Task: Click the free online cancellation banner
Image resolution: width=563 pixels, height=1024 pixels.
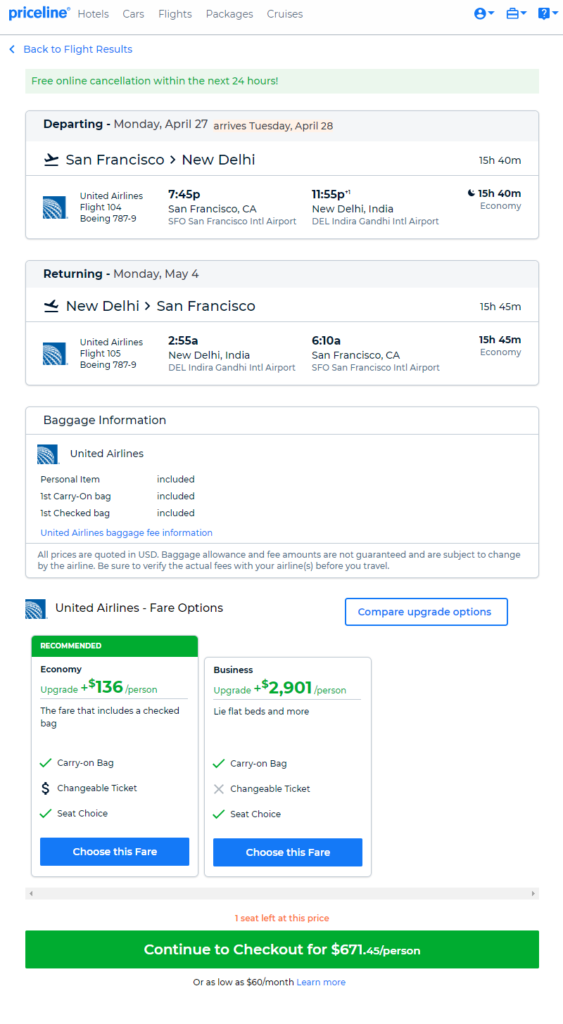Action: [x=282, y=81]
